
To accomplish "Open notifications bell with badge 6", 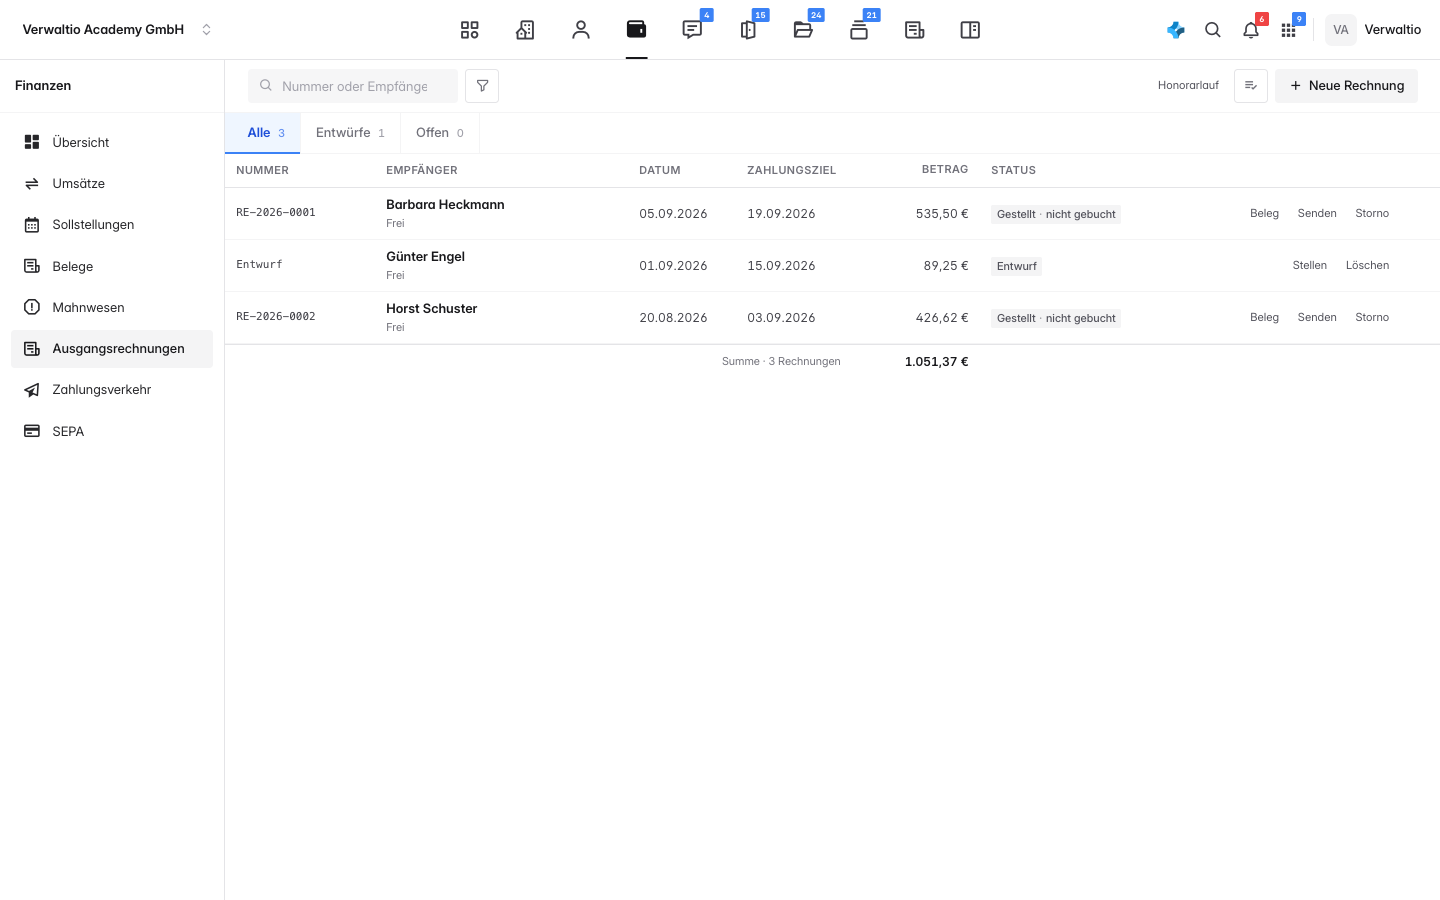I will coord(1251,30).
